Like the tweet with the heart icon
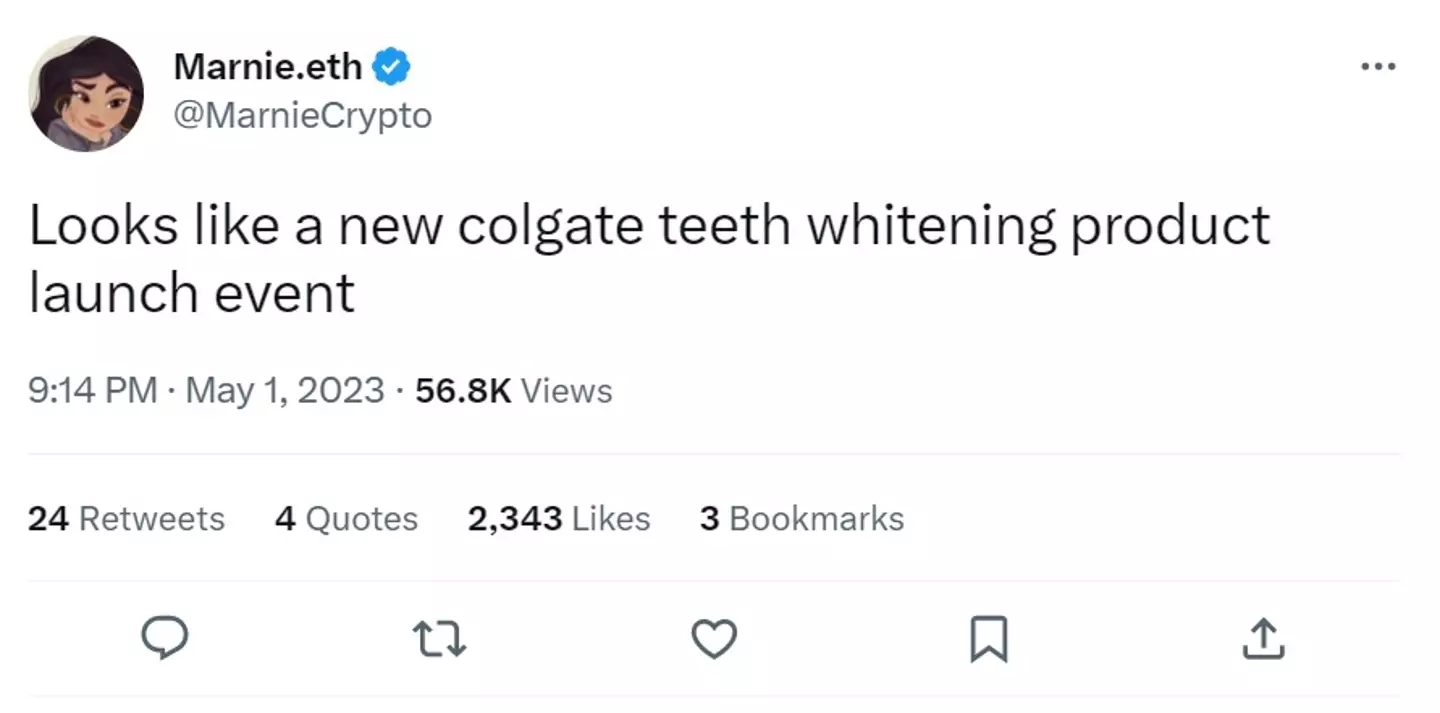Image resolution: width=1440 pixels, height=713 pixels. pyautogui.click(x=715, y=639)
